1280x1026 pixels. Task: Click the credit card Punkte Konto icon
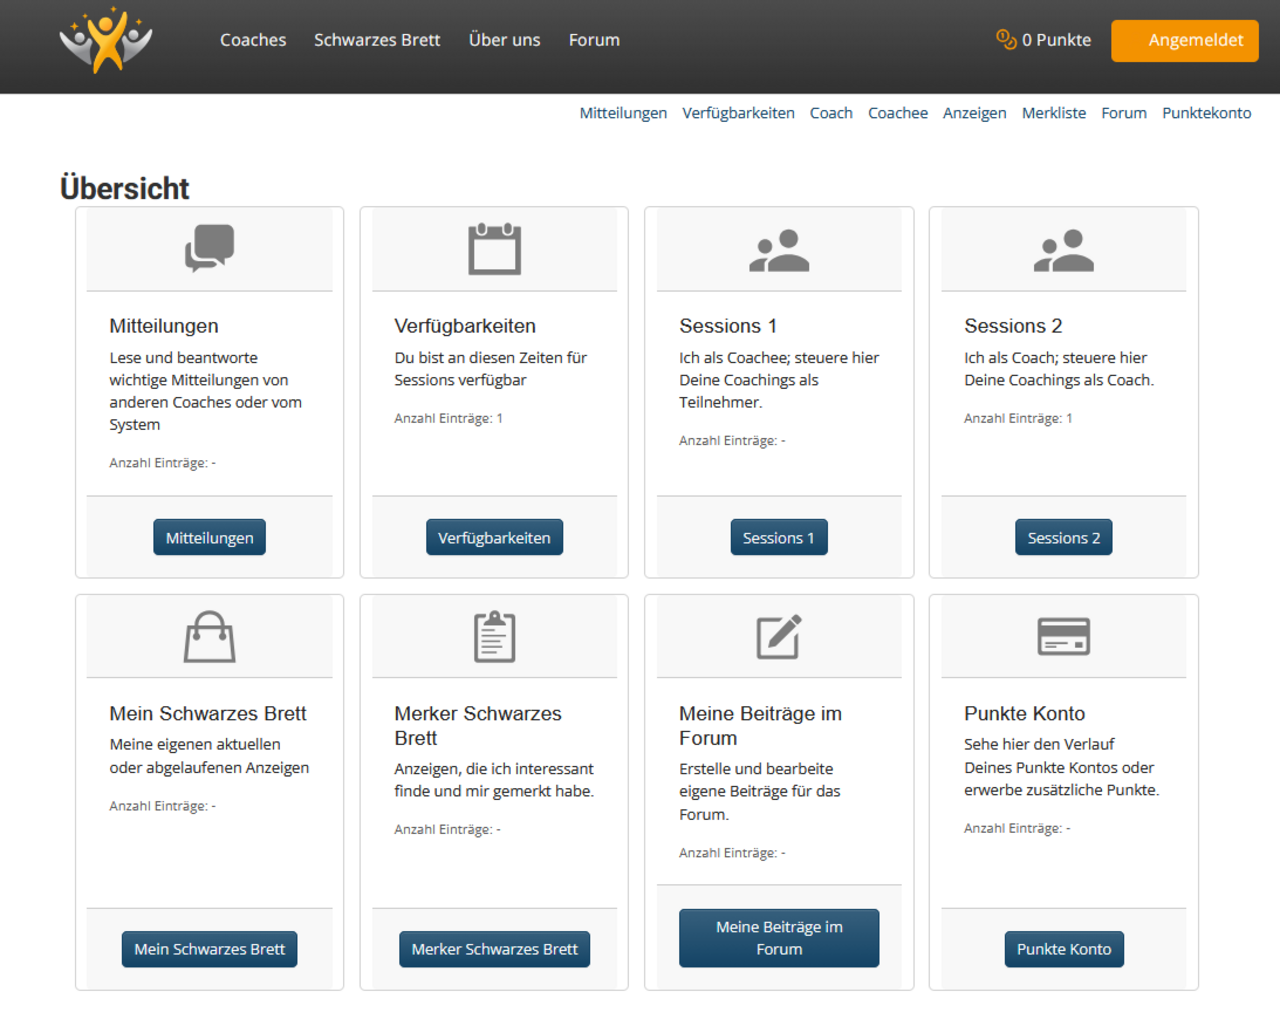[x=1063, y=636]
